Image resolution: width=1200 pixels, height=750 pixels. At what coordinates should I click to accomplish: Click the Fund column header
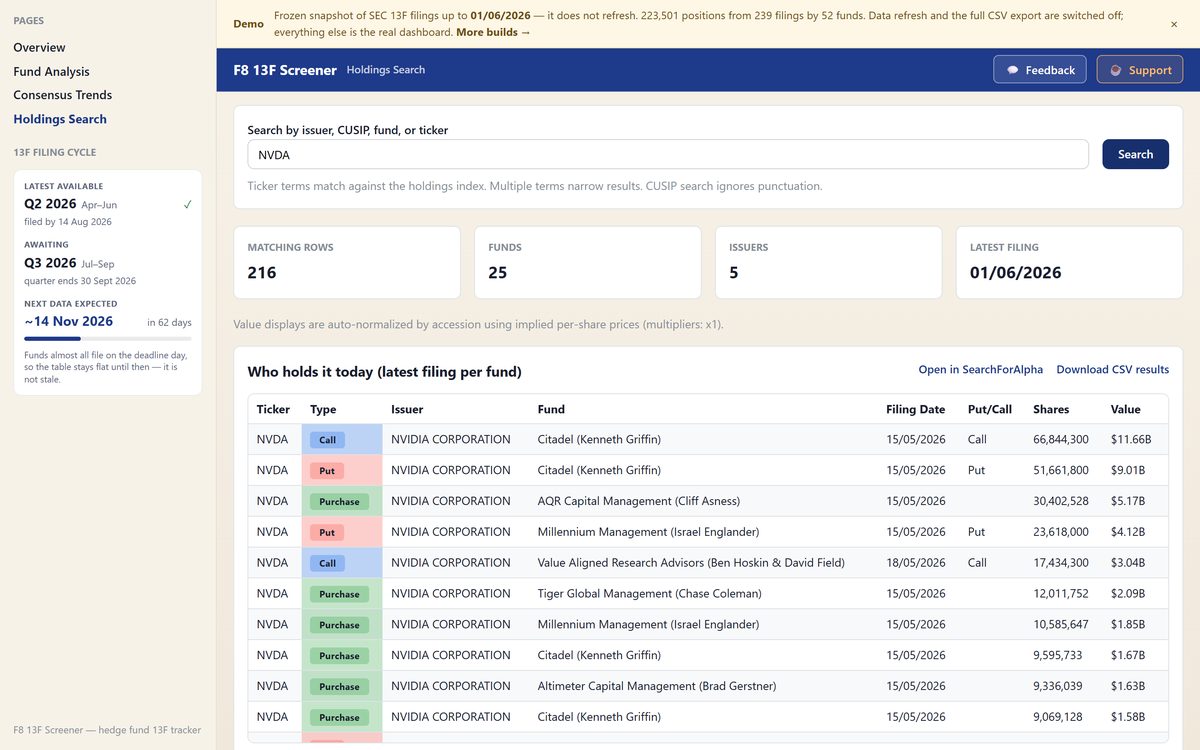[551, 409]
